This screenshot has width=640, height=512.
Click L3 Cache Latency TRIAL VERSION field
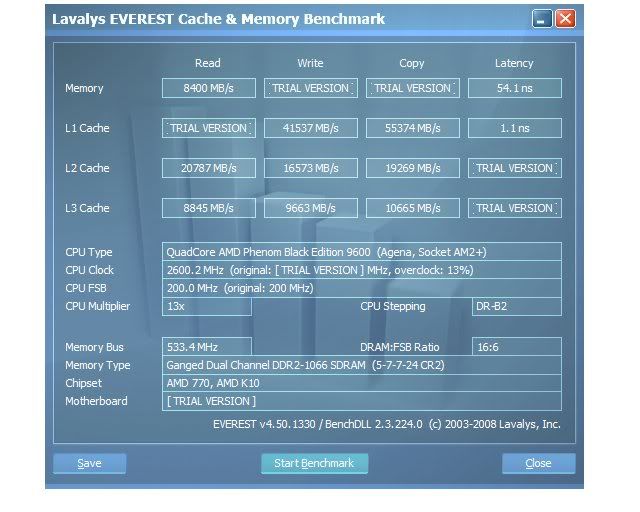(x=515, y=208)
